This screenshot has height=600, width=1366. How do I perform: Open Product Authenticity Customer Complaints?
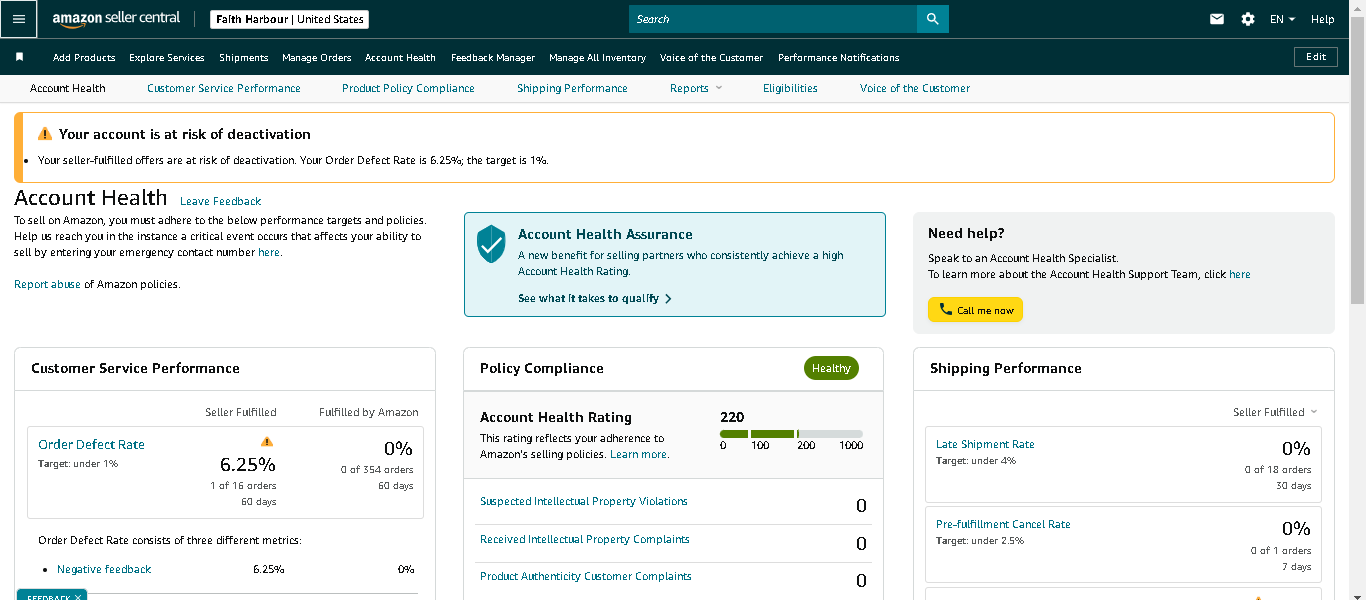586,577
